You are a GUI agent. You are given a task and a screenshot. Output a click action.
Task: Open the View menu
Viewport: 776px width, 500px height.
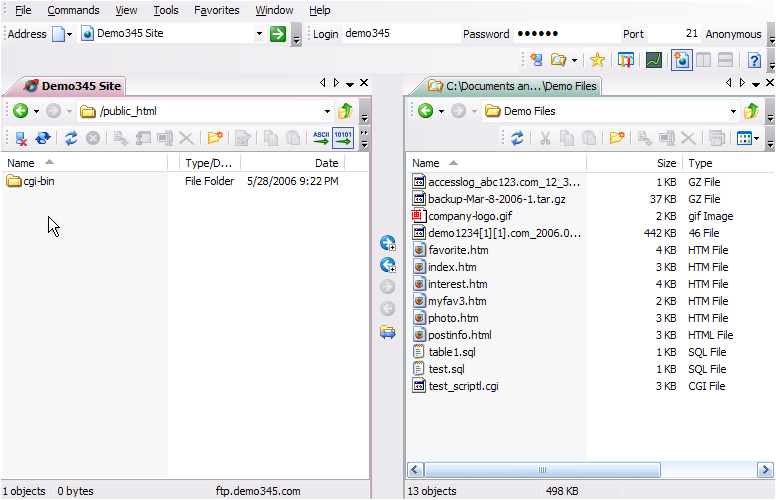point(126,10)
